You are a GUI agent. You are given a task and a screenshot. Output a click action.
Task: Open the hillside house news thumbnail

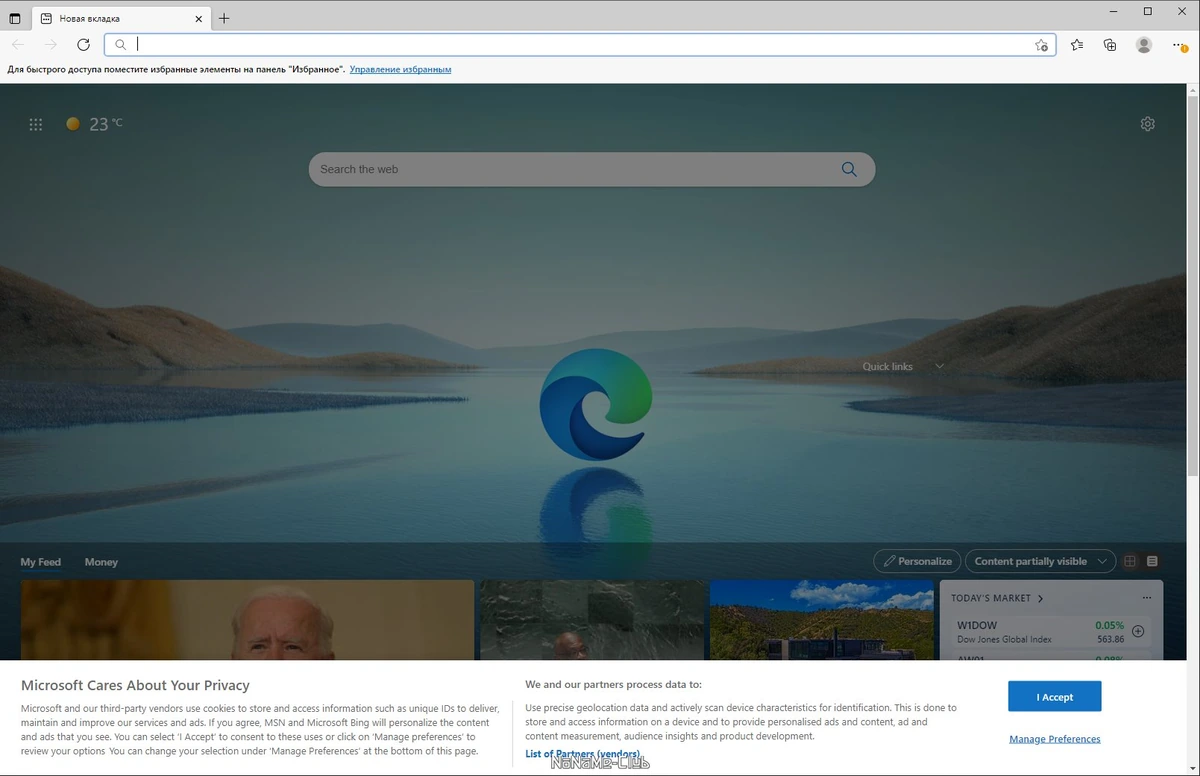click(821, 620)
